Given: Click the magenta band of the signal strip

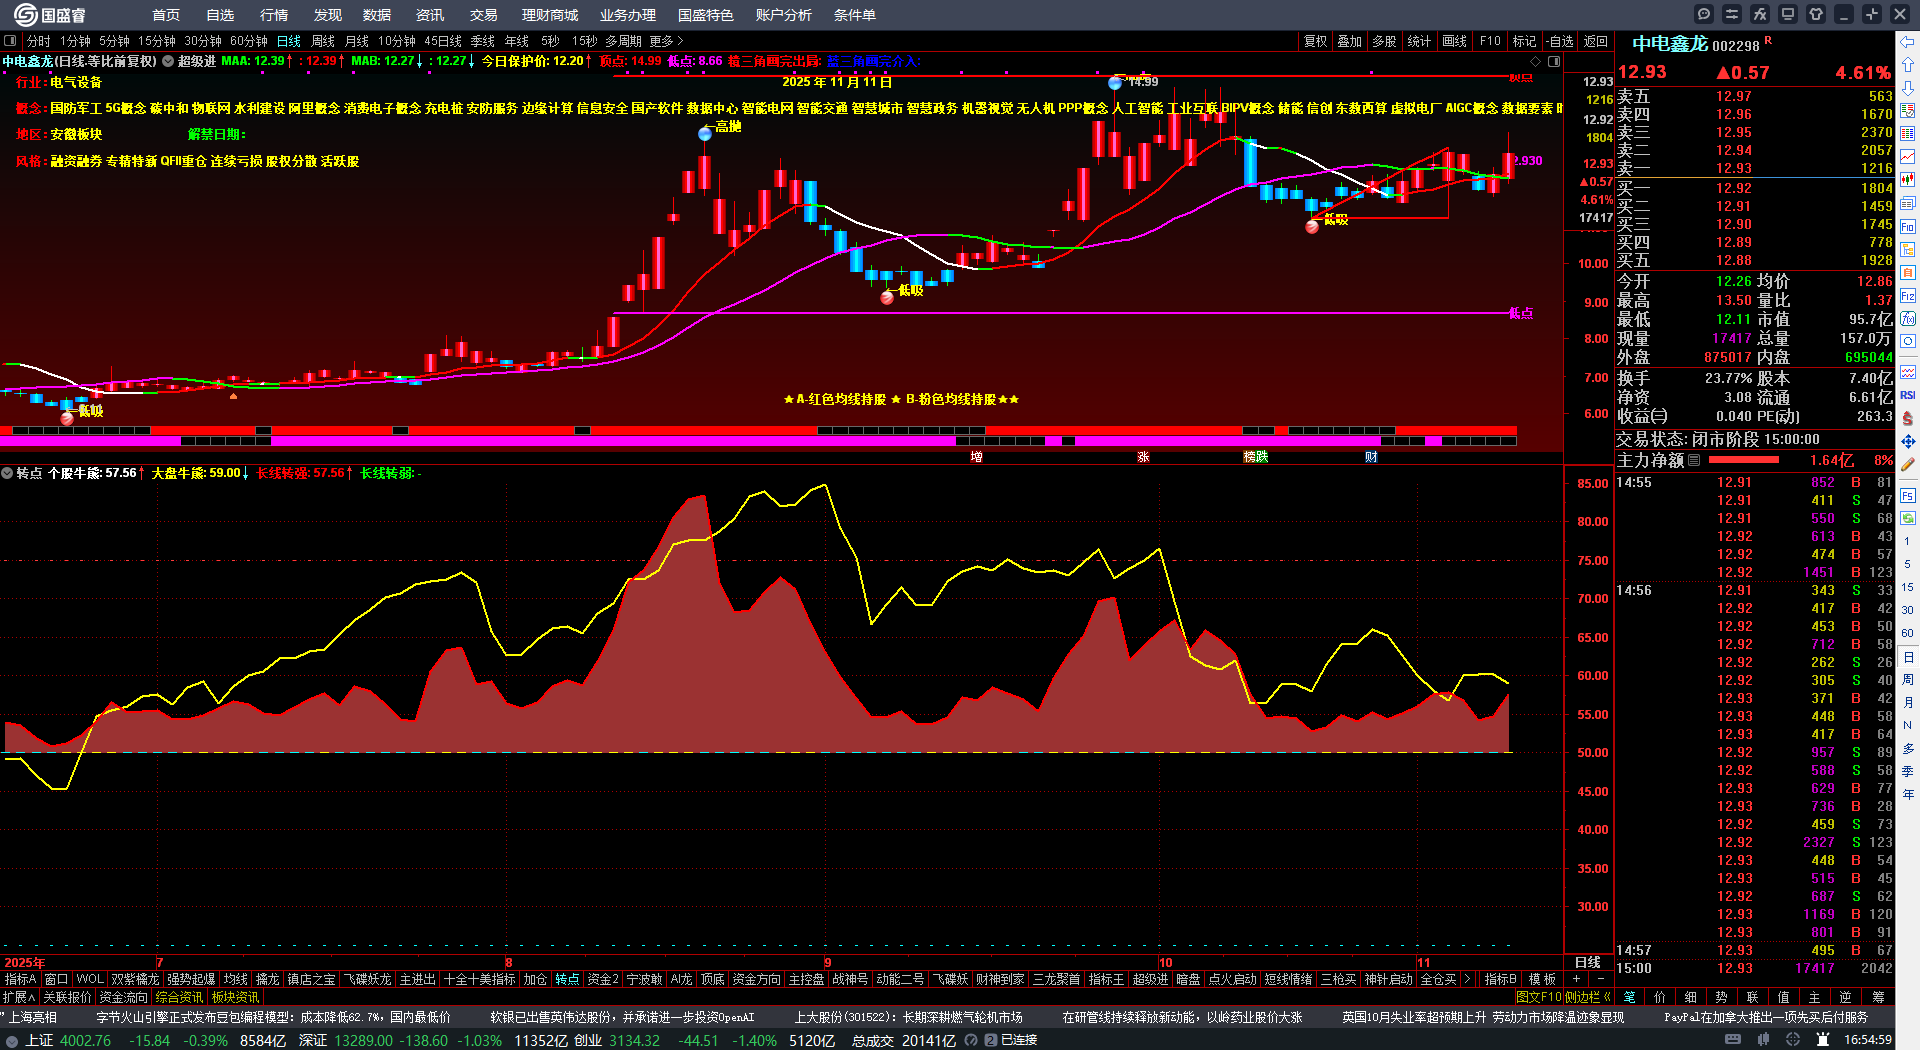Looking at the screenshot, I should pyautogui.click(x=758, y=440).
